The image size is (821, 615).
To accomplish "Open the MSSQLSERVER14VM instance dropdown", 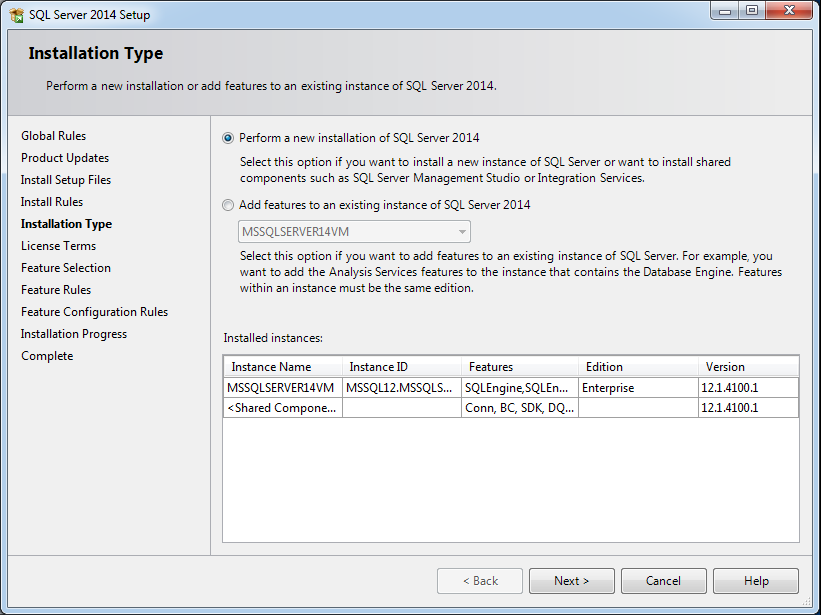I will 353,232.
